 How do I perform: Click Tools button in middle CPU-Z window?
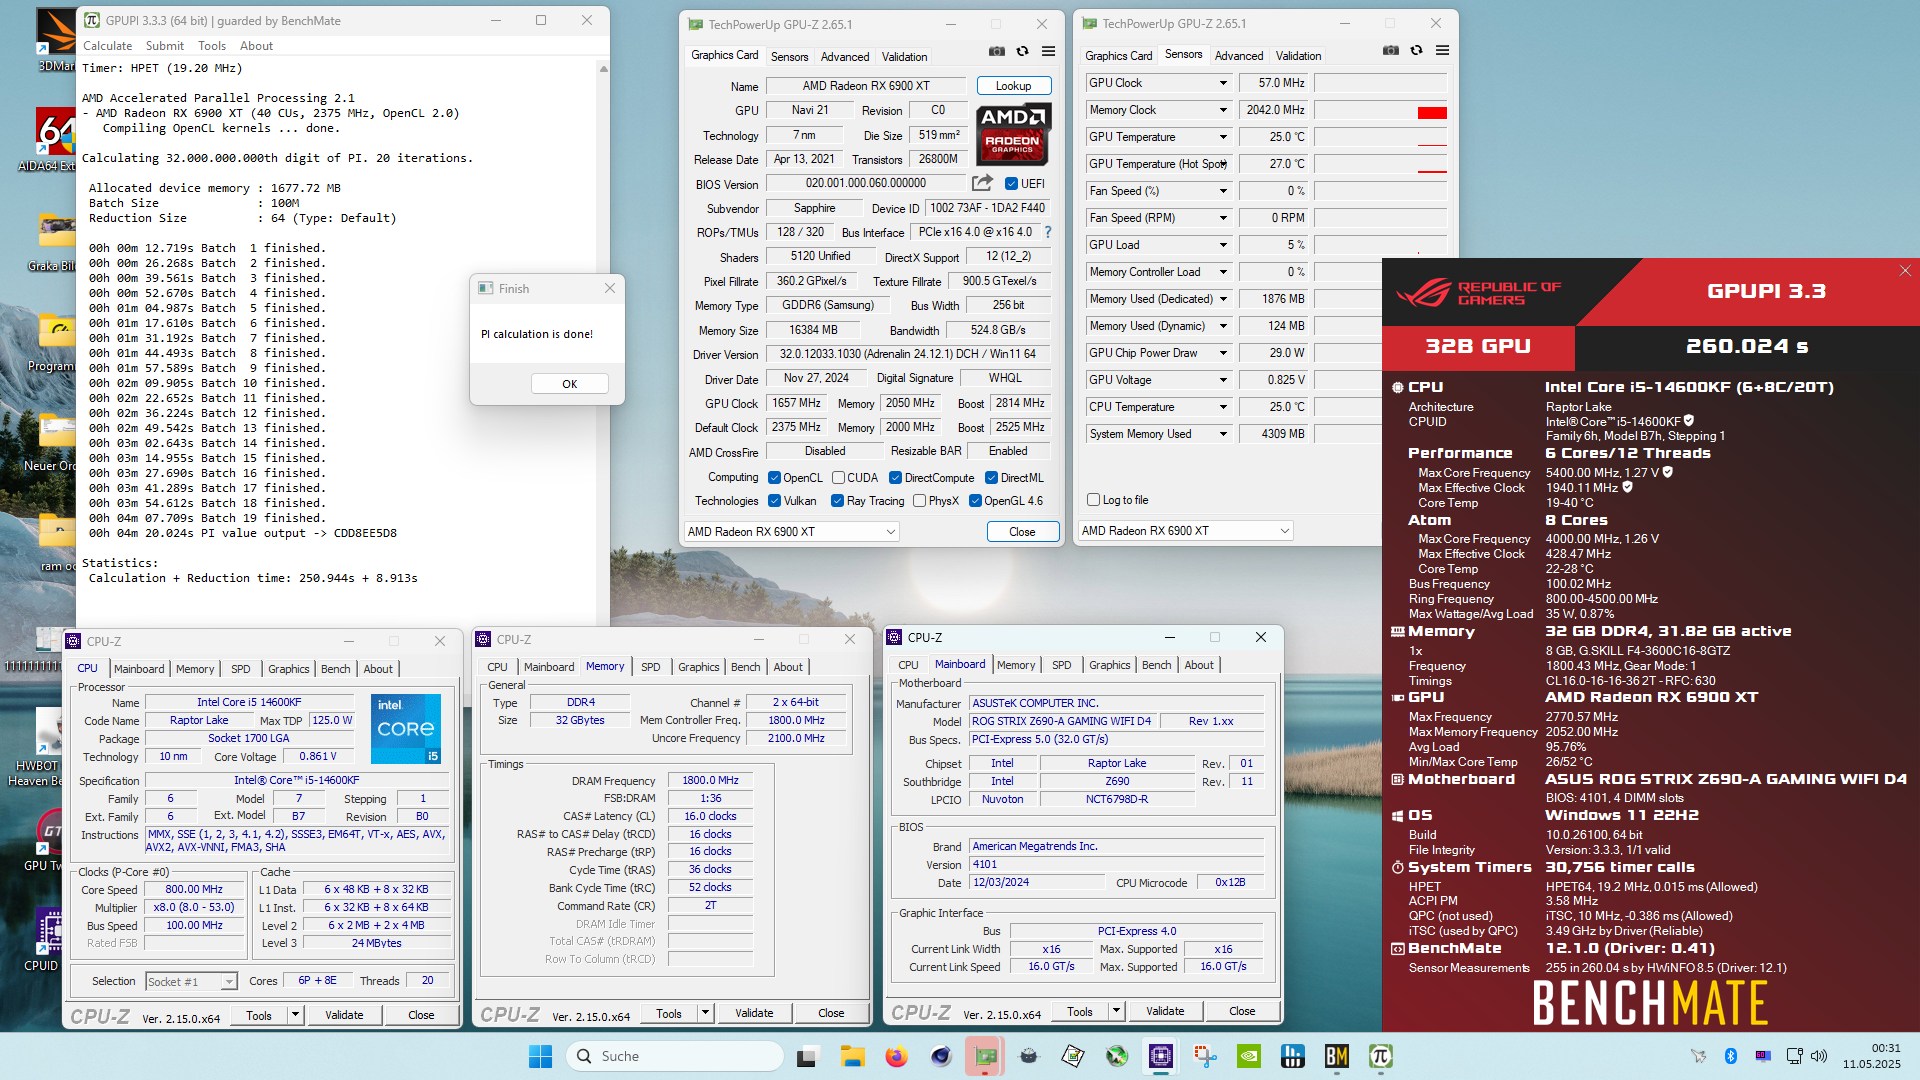669,1013
